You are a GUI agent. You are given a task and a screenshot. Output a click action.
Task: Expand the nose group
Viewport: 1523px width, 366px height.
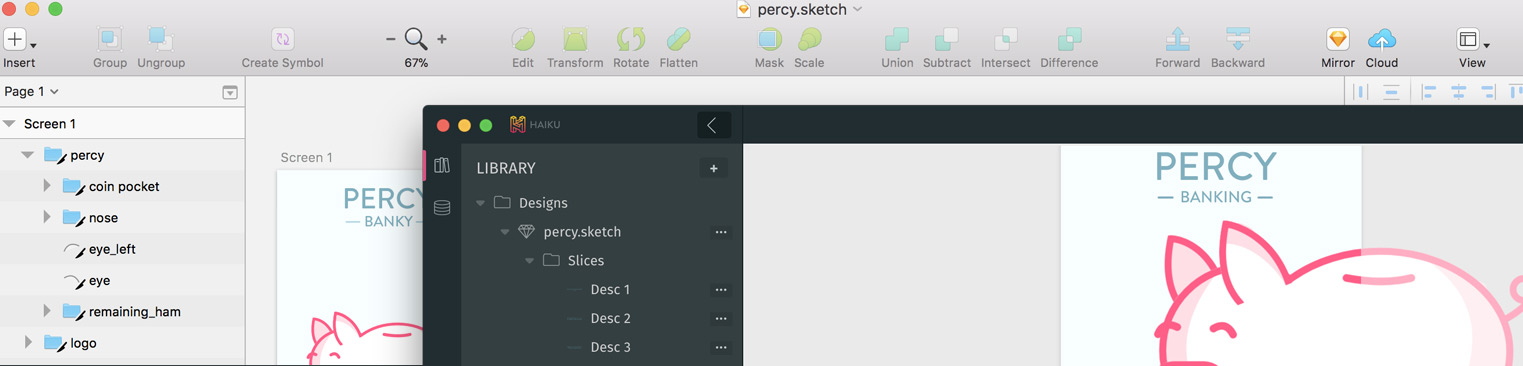pyautogui.click(x=47, y=217)
